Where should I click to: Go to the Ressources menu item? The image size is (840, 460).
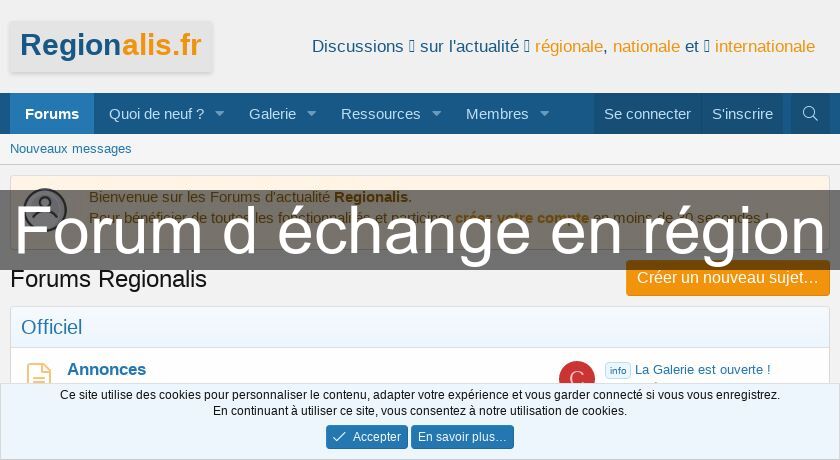tap(380, 114)
